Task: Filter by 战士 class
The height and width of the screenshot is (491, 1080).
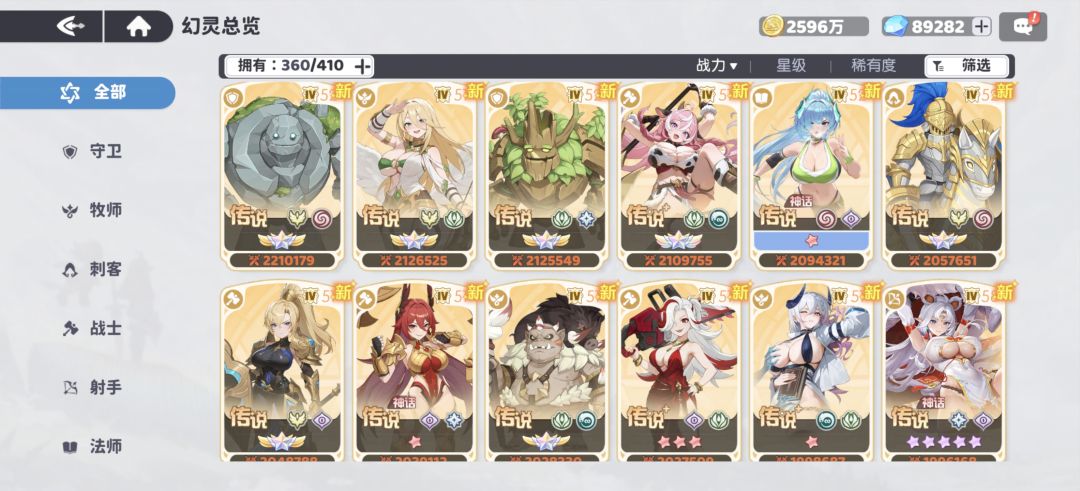Action: point(92,329)
